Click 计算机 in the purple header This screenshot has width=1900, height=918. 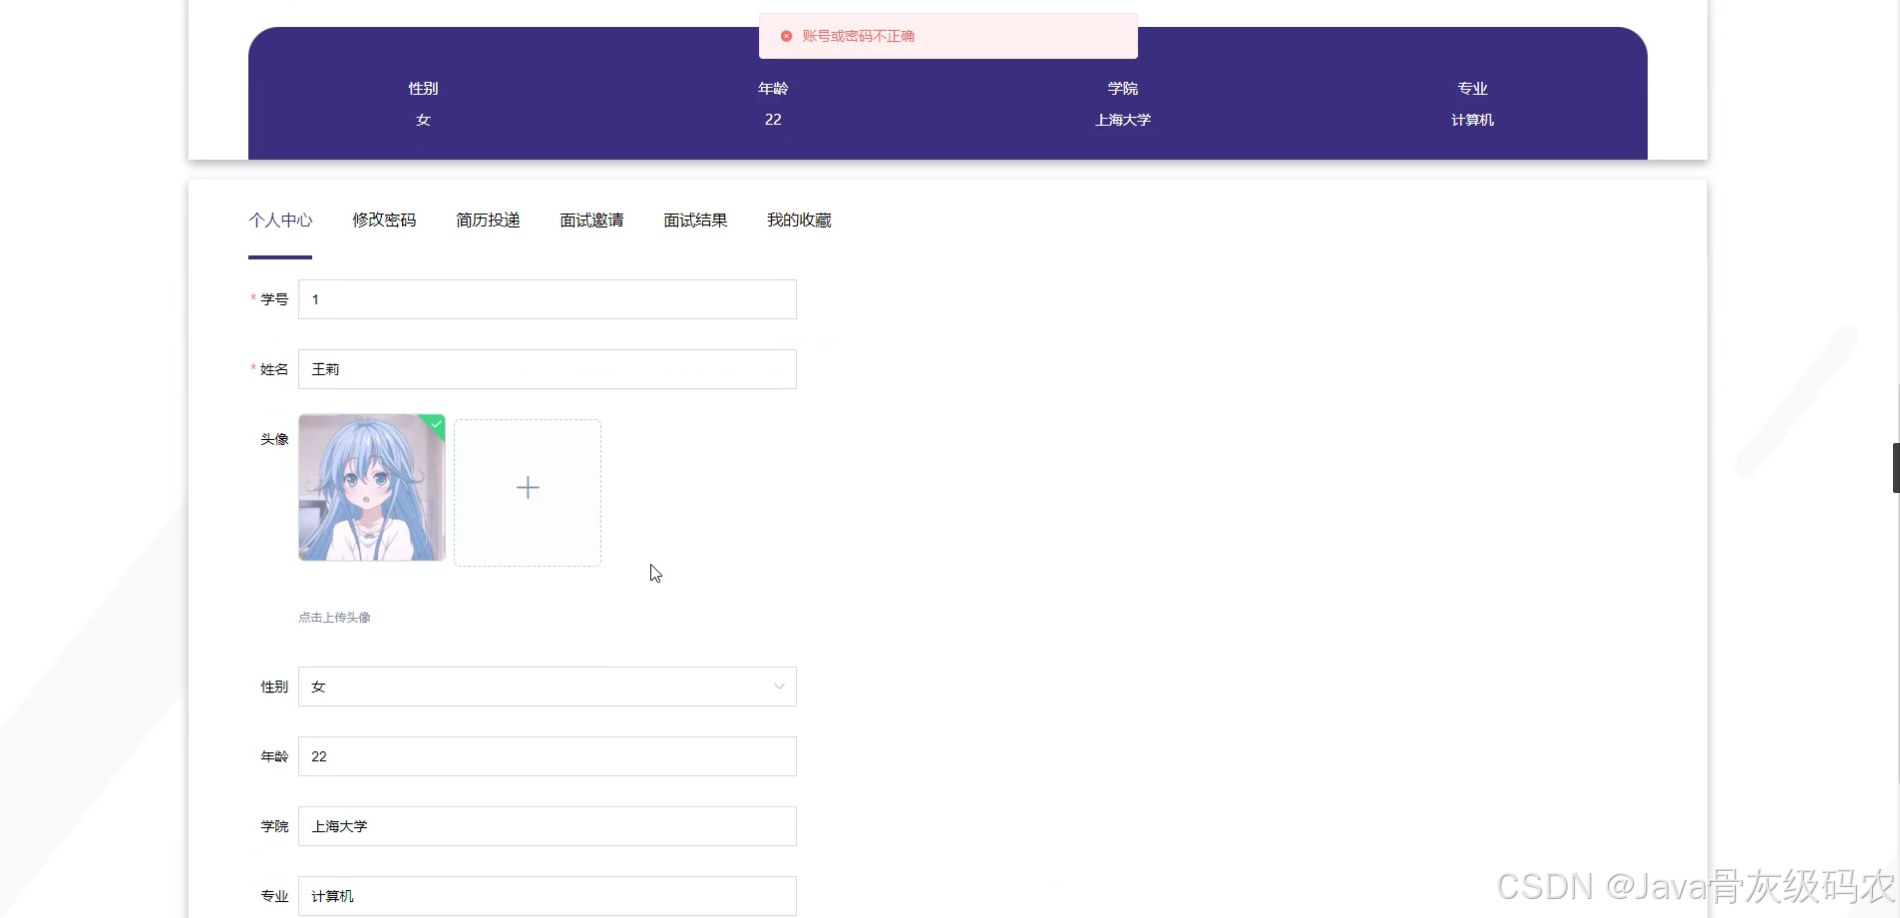[x=1472, y=119]
